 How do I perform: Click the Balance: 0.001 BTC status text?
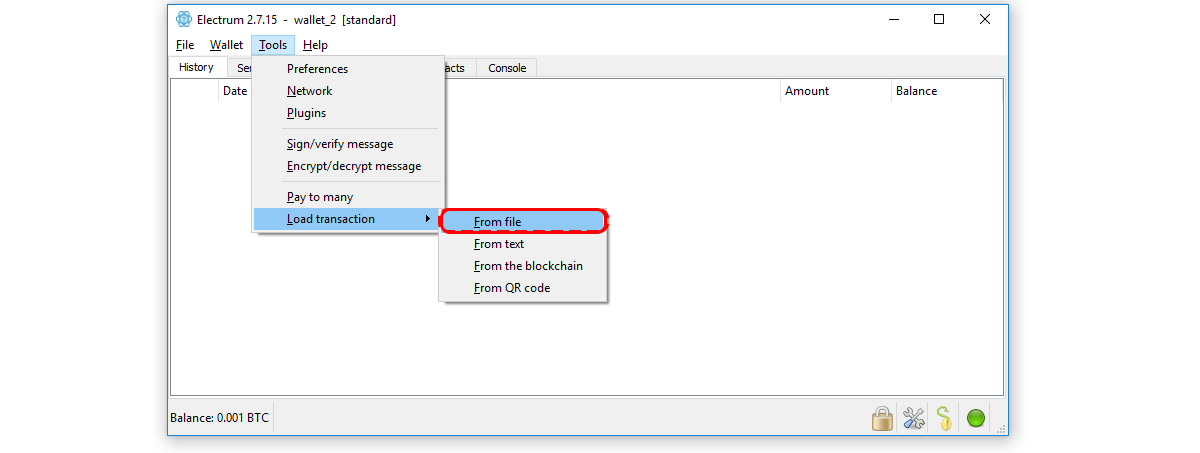pyautogui.click(x=219, y=418)
